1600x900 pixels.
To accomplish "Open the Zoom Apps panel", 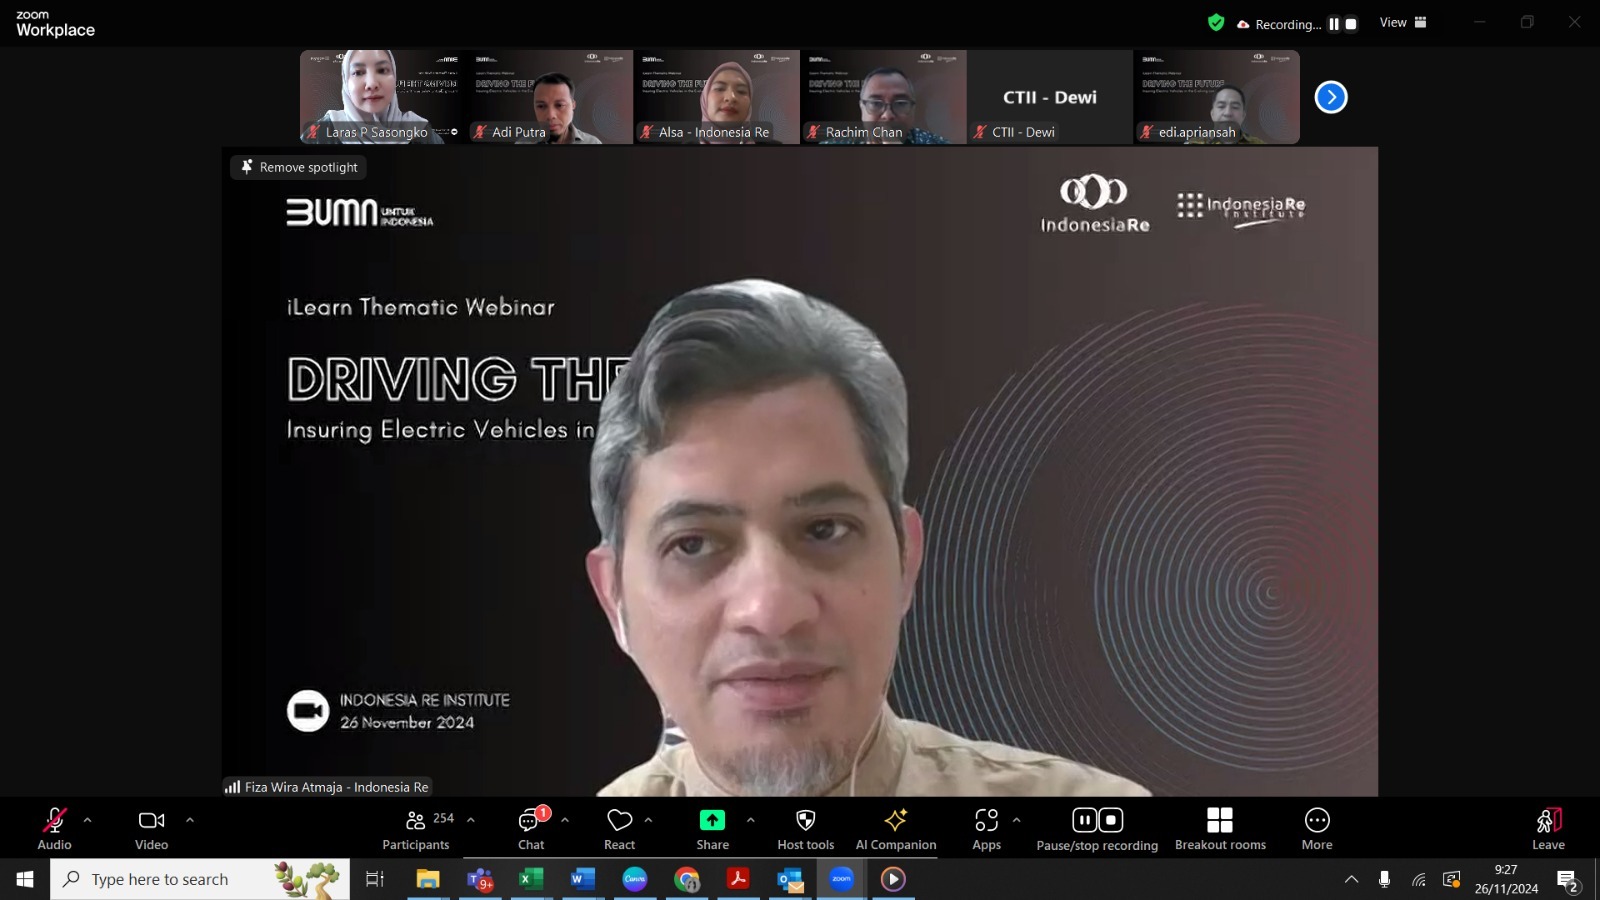I will pos(986,829).
